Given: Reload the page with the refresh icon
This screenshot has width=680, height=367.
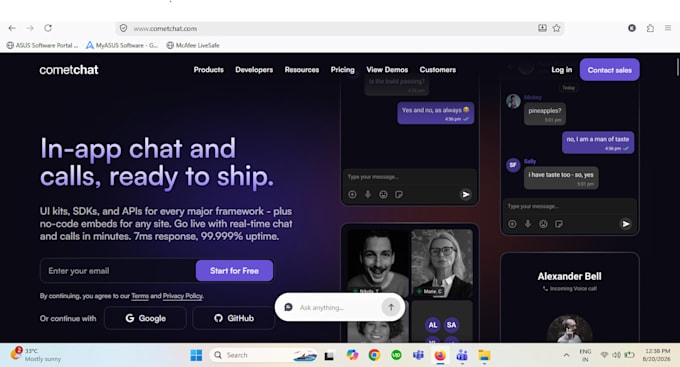Looking at the screenshot, I should (48, 28).
